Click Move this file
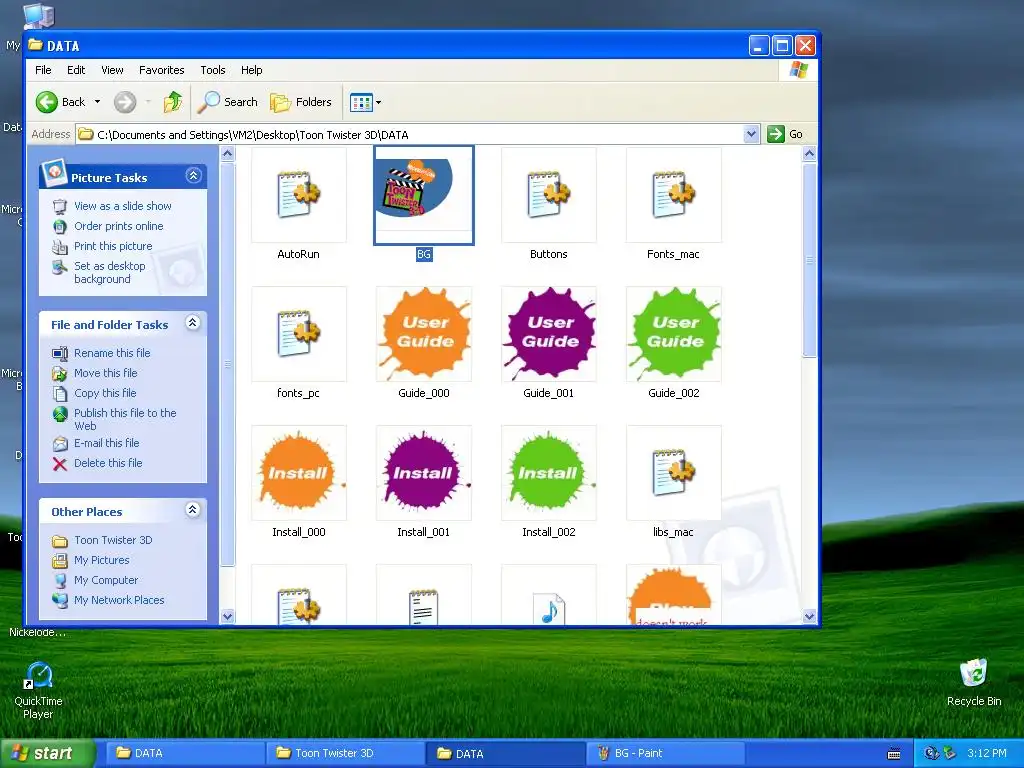 (106, 373)
